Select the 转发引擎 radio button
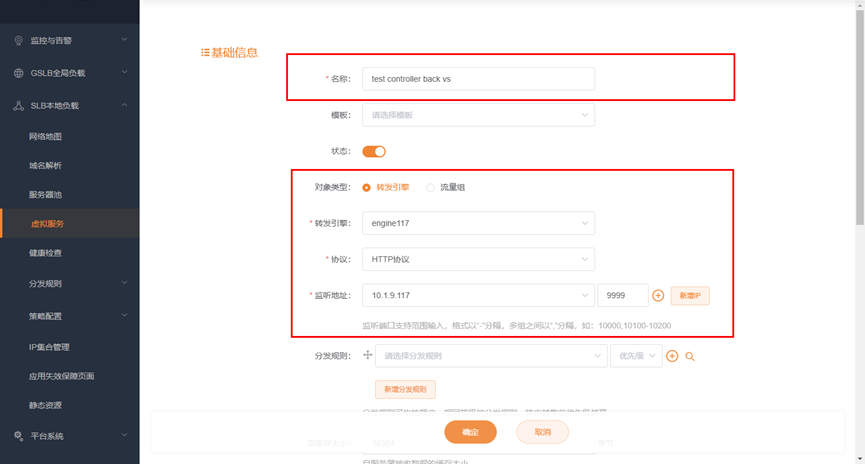This screenshot has height=464, width=865. tap(367, 187)
